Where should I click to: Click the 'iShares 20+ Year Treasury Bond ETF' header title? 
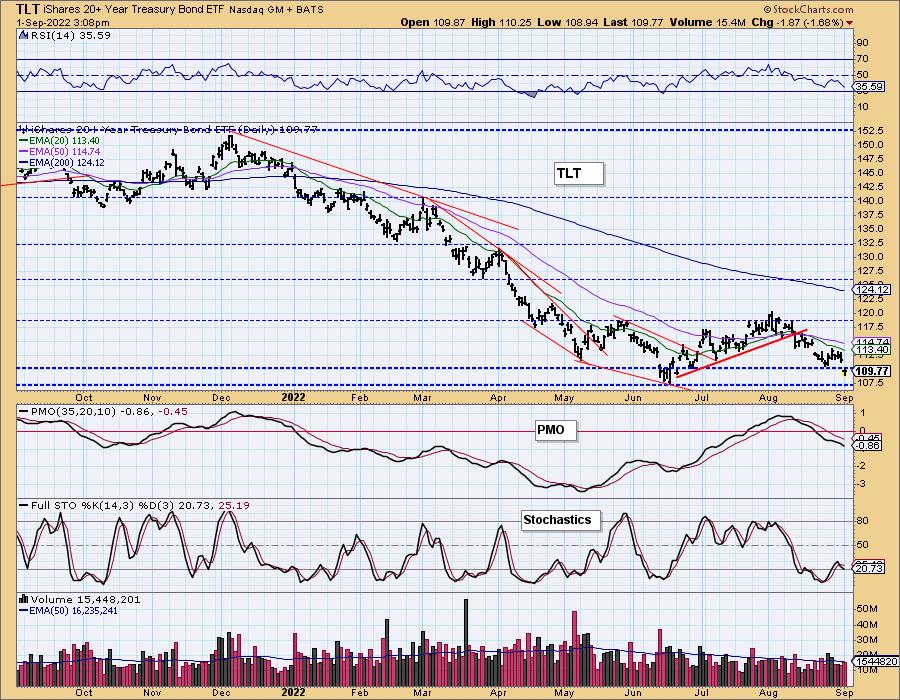click(134, 10)
